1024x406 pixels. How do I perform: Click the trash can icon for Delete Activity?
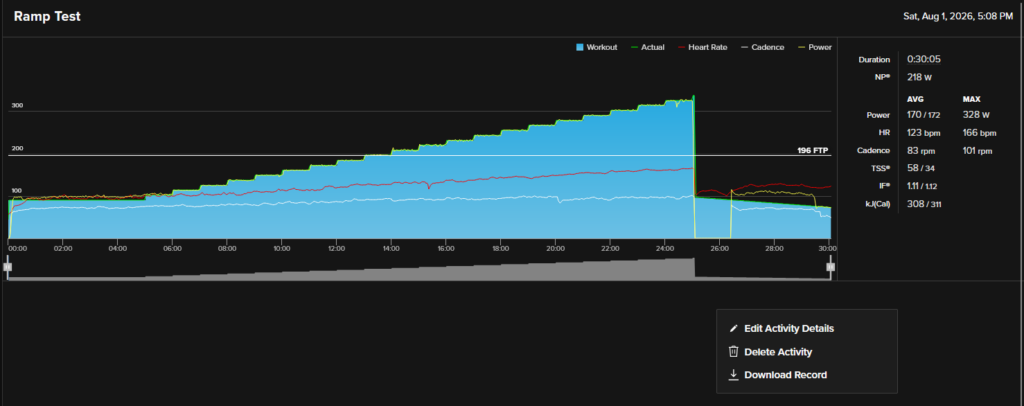[733, 352]
